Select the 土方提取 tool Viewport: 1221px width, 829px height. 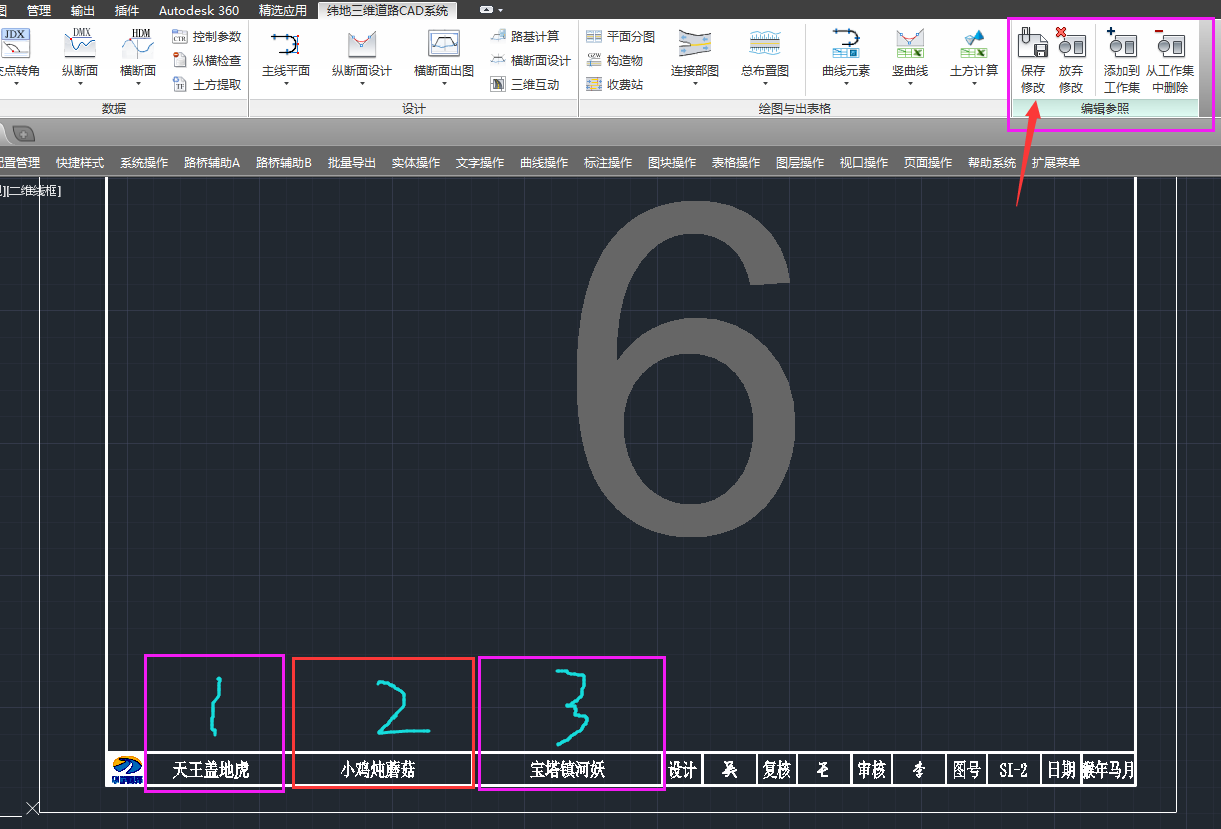click(x=207, y=85)
